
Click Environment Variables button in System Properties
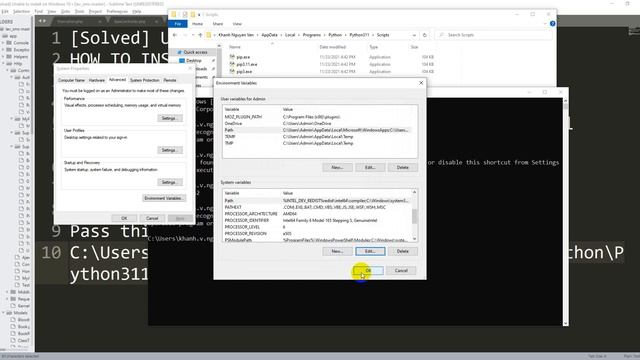point(164,198)
